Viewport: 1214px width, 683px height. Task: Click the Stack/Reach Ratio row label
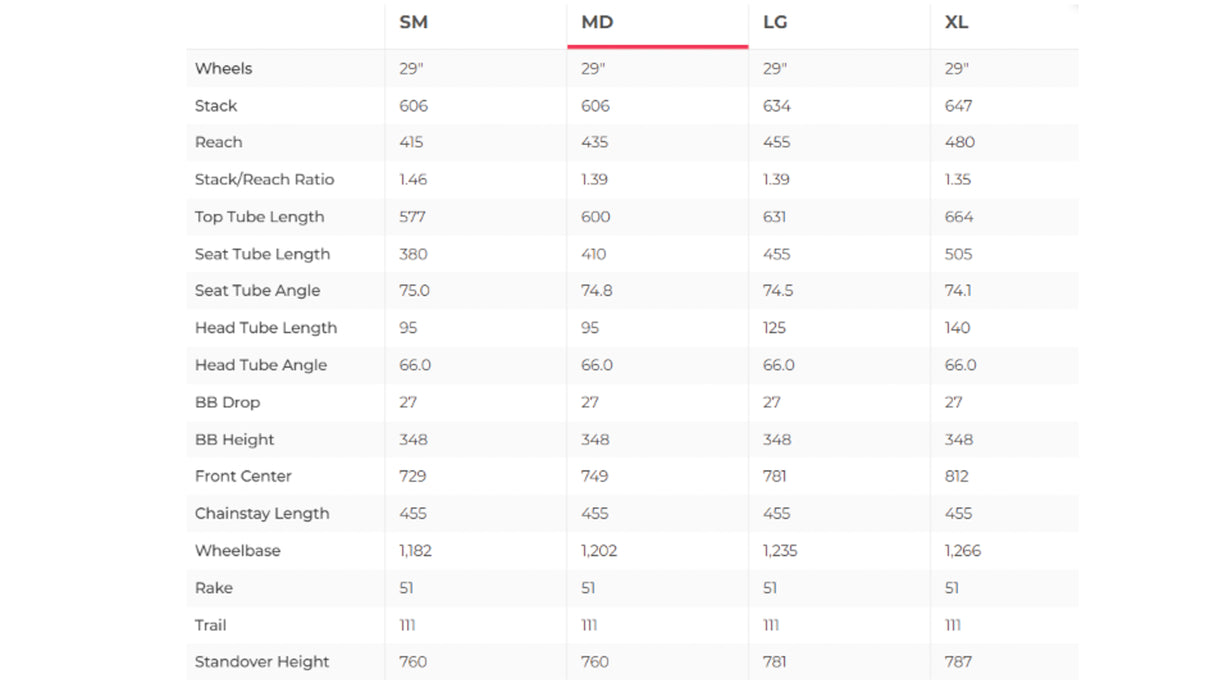[264, 180]
